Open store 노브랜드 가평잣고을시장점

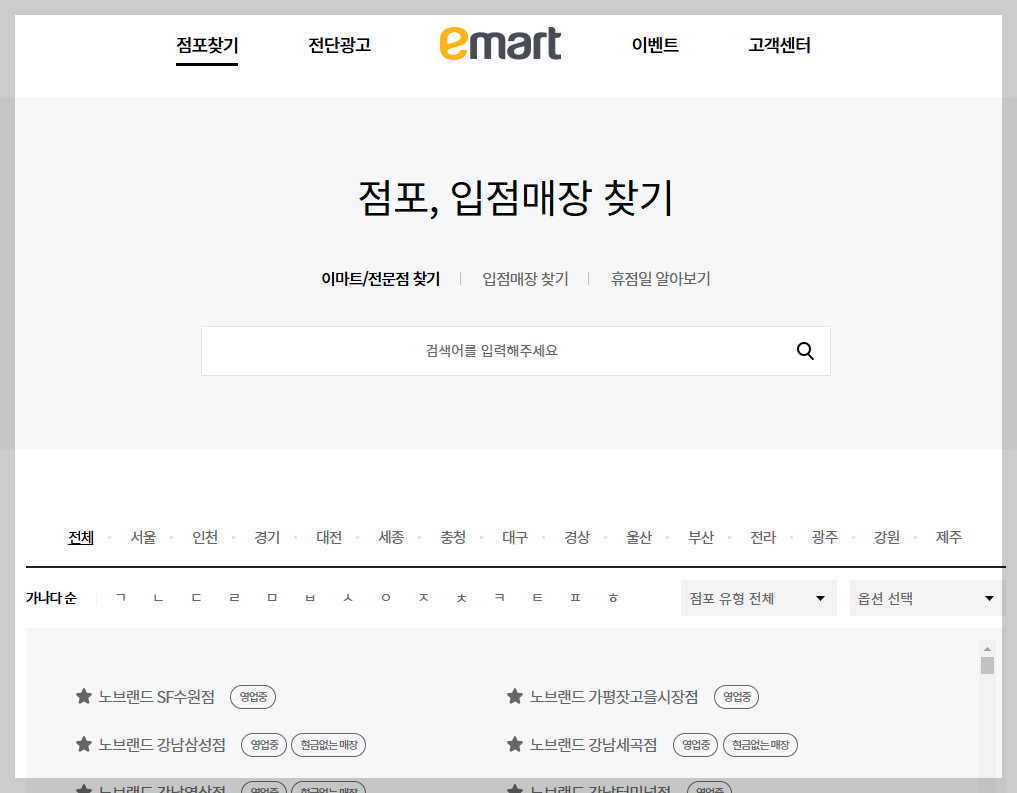[614, 697]
